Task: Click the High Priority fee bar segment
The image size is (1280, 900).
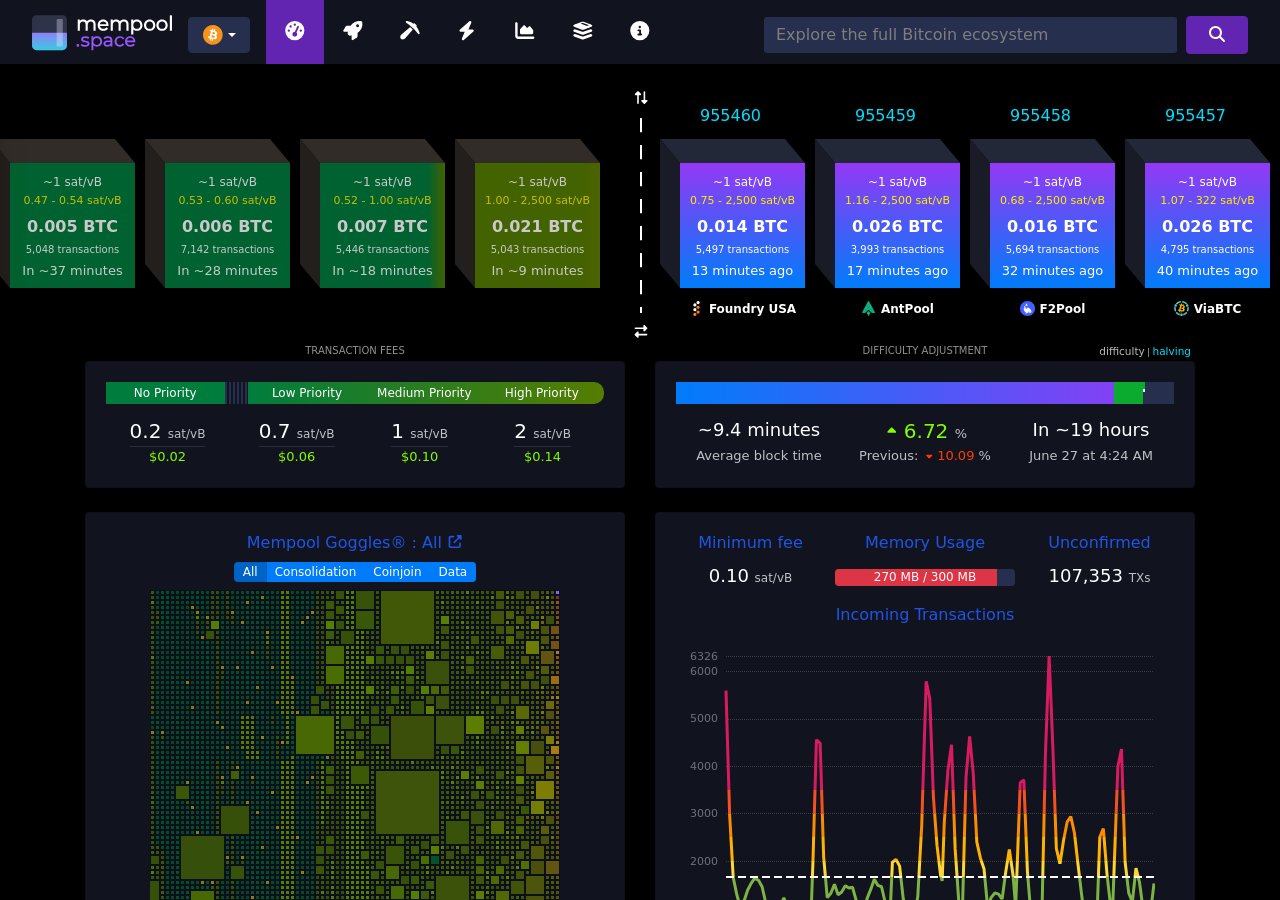Action: [x=542, y=393]
